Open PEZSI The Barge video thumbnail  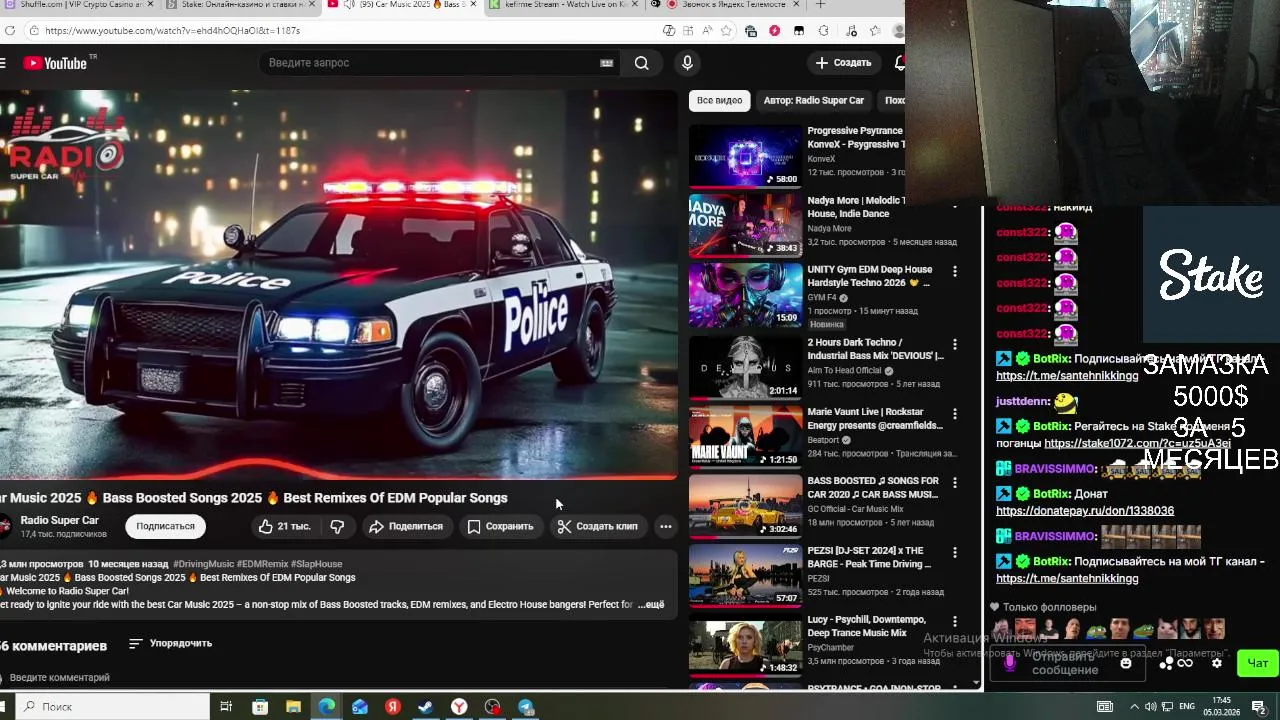pyautogui.click(x=745, y=575)
